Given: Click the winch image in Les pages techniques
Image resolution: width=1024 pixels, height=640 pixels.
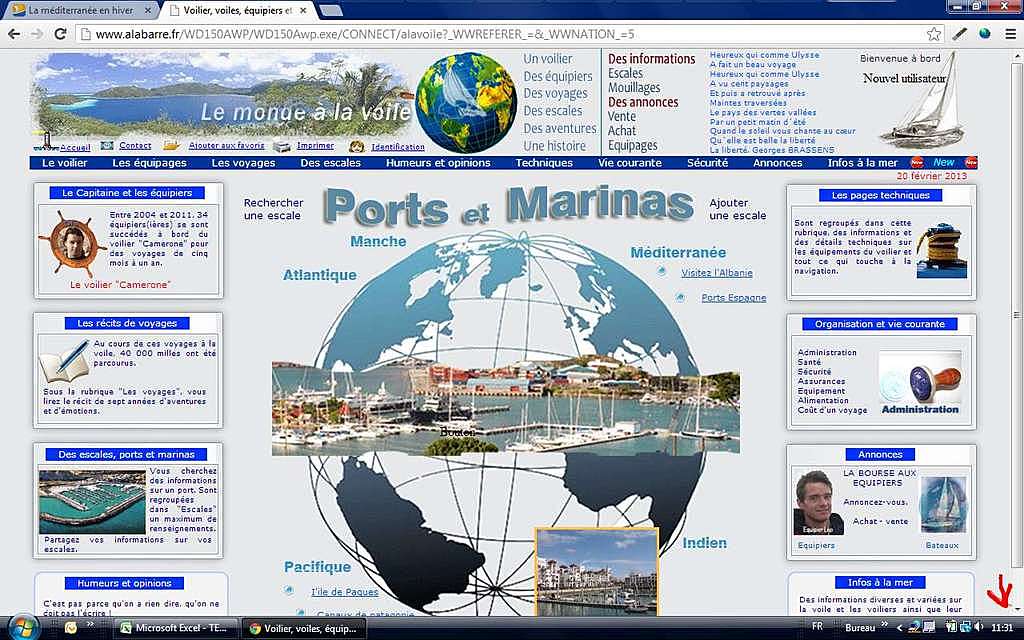Looking at the screenshot, I should pos(942,251).
